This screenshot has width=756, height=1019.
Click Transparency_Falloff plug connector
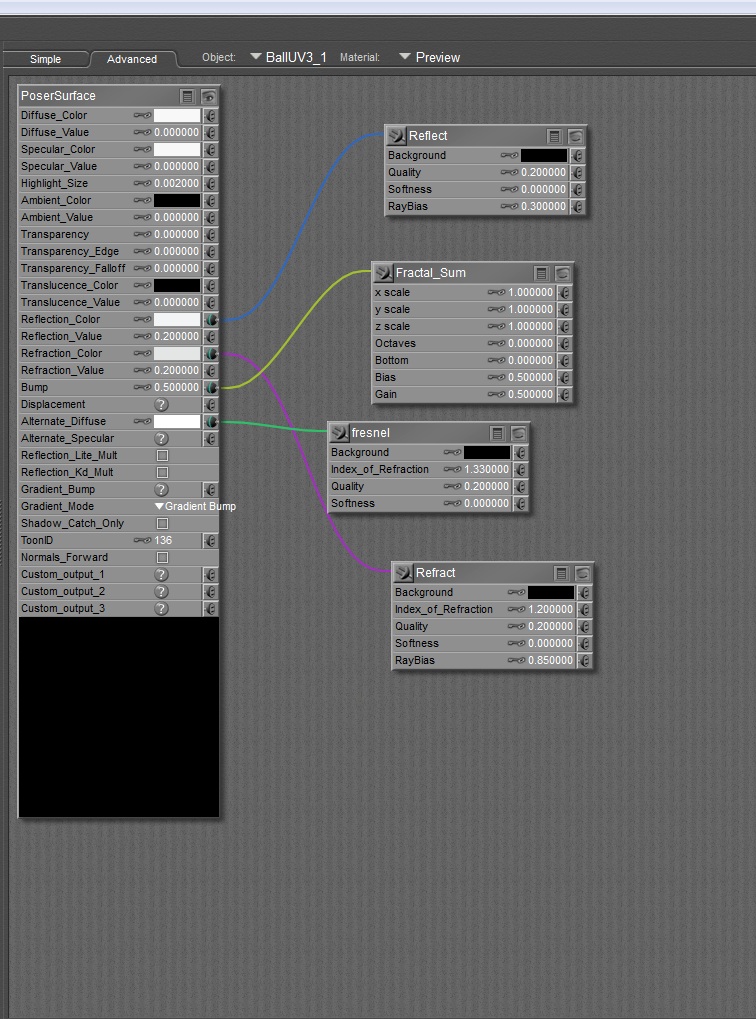click(x=211, y=268)
